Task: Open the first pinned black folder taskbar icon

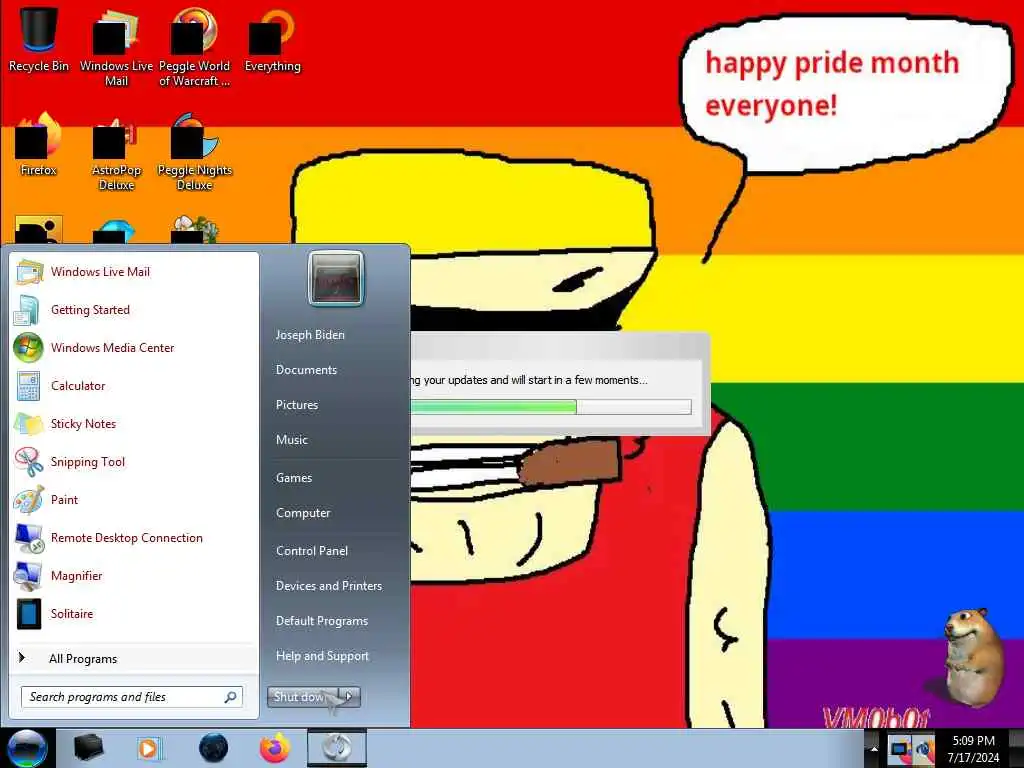Action: point(89,748)
